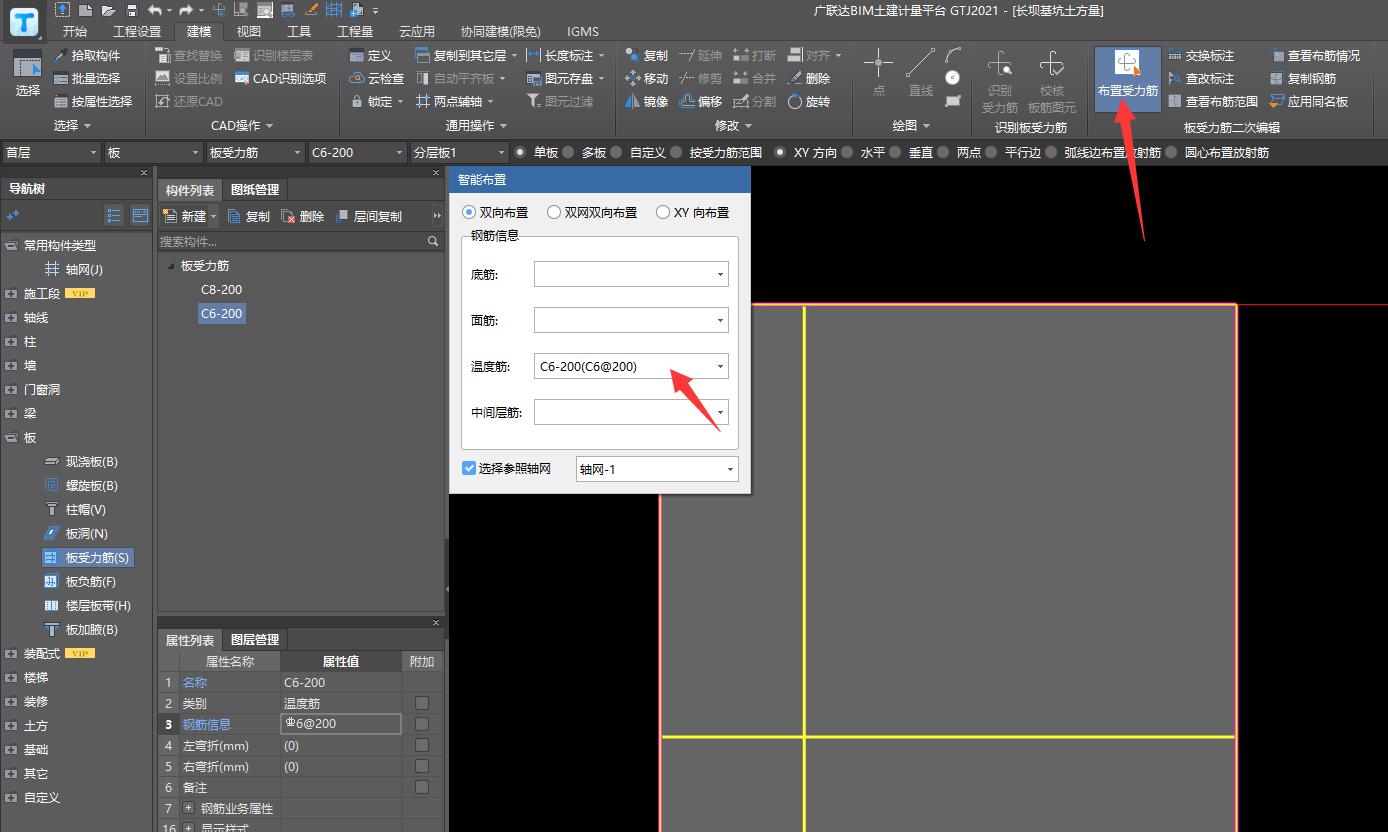Expand the 柱 node in navigation tree
This screenshot has width=1388, height=832.
coord(11,342)
